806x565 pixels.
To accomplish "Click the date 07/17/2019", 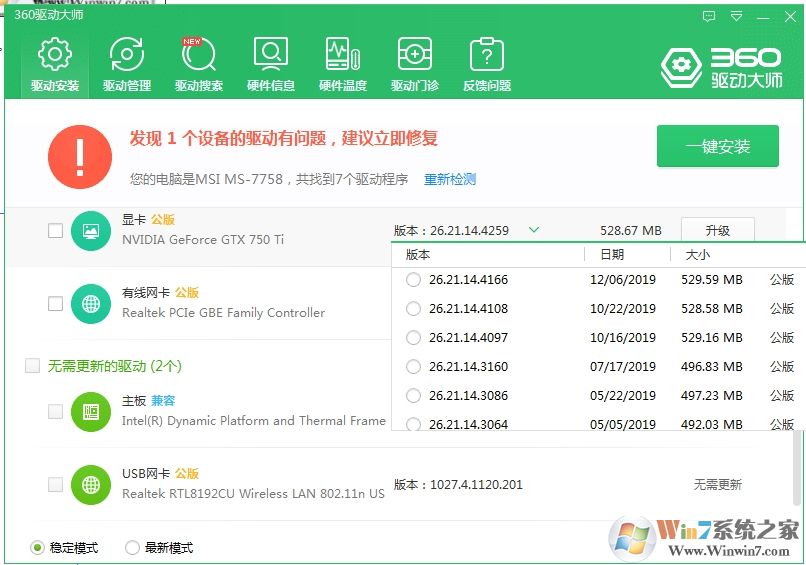I will pos(622,367).
